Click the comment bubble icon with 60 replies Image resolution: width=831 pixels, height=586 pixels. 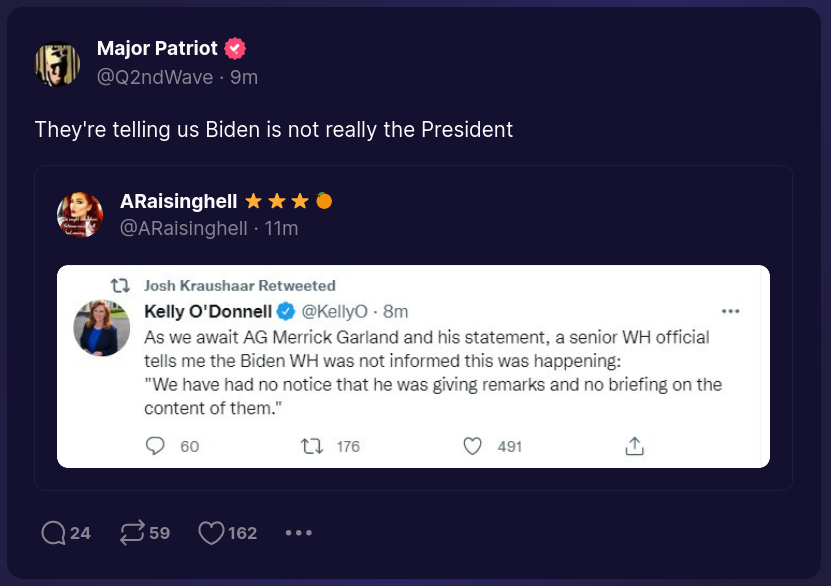(155, 446)
